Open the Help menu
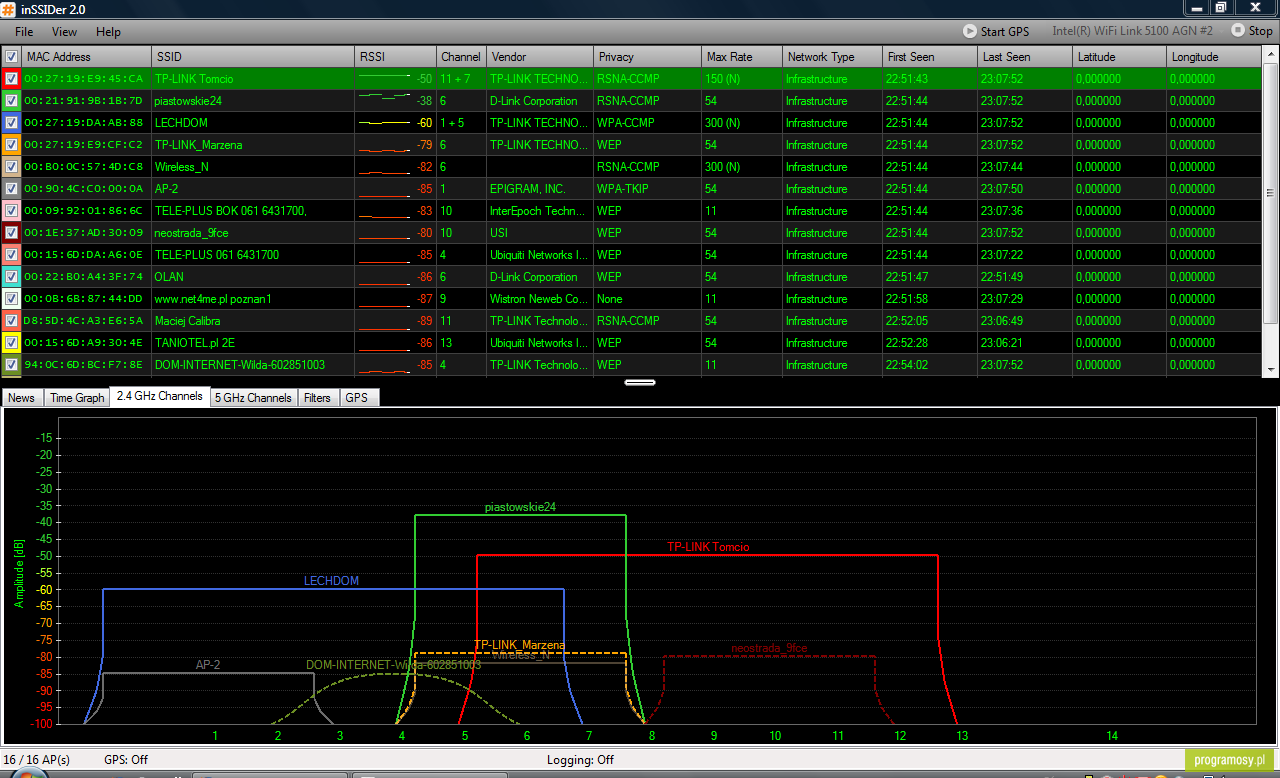The image size is (1280, 778). [x=108, y=32]
